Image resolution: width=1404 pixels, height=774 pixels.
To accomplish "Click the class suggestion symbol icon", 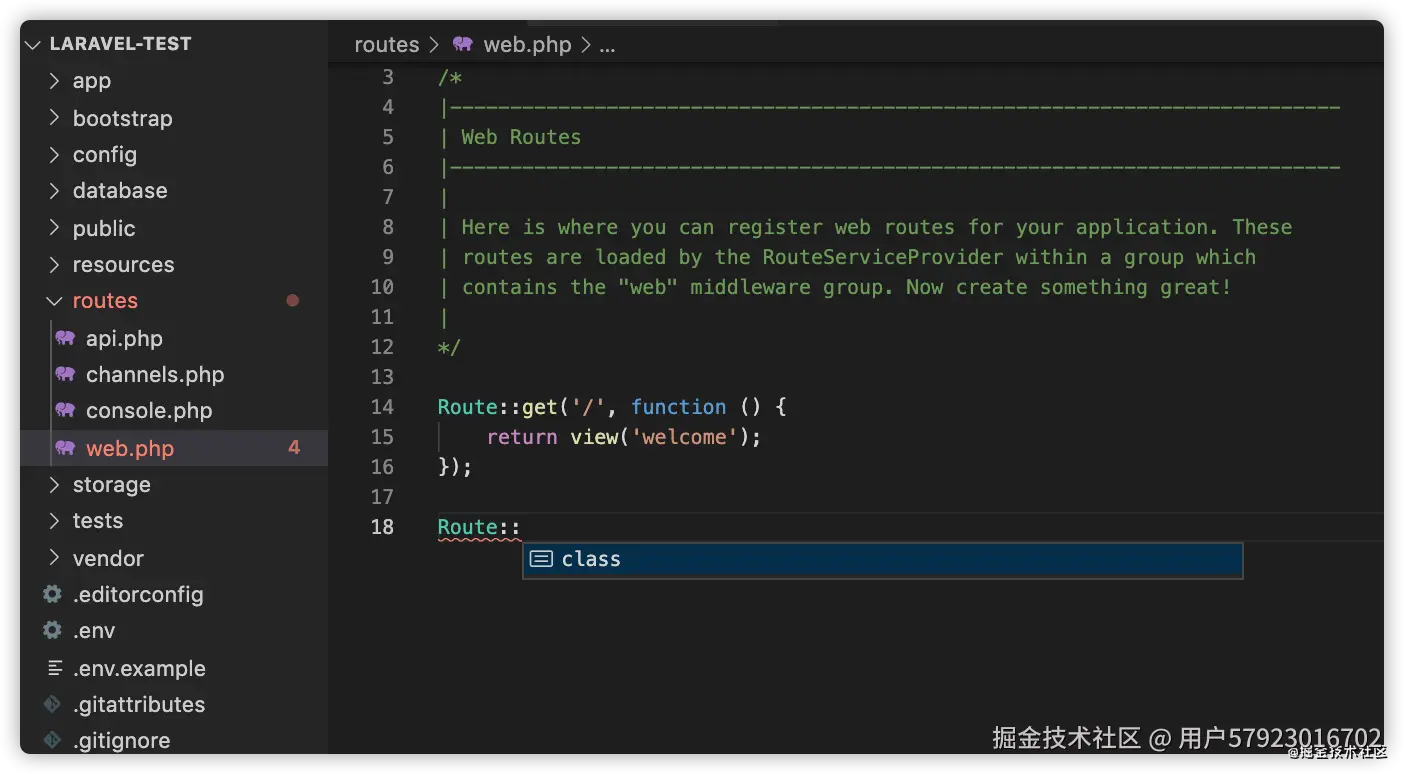I will click(x=541, y=559).
